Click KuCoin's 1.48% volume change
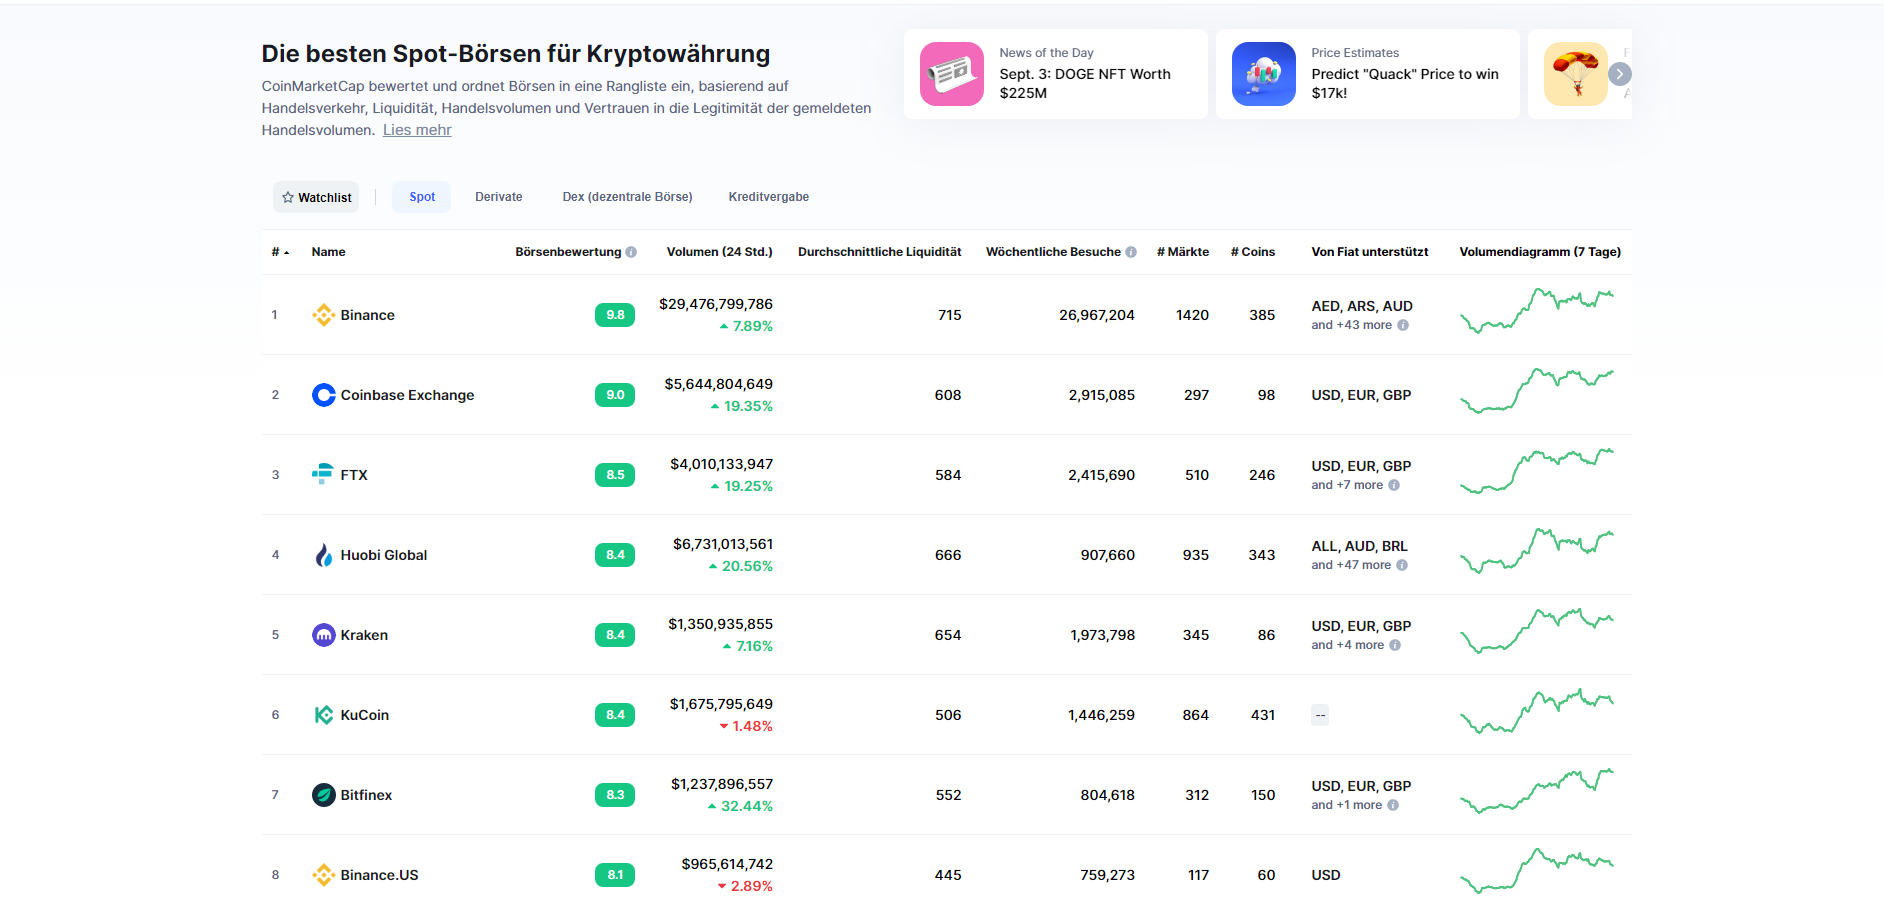Screen dimensions: 1884x907 tap(746, 726)
